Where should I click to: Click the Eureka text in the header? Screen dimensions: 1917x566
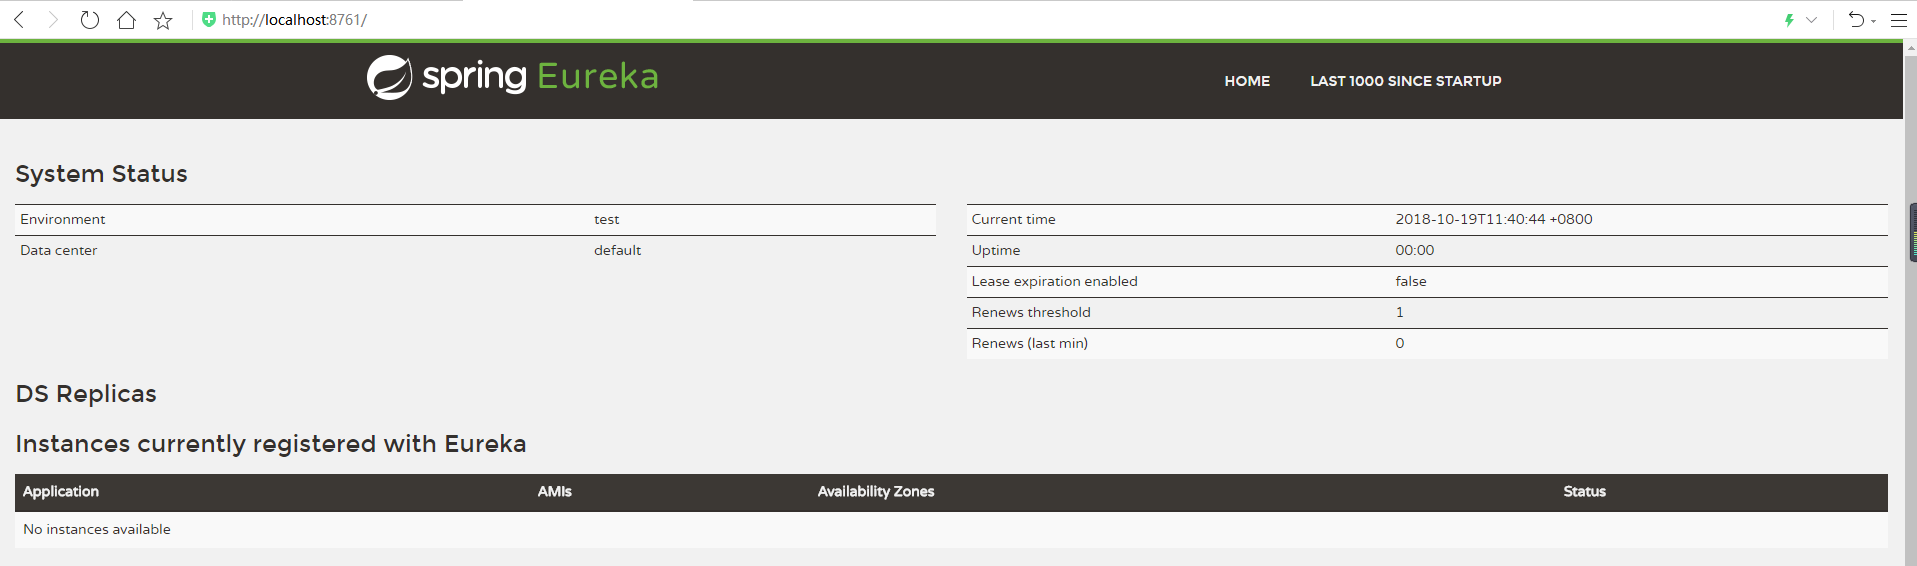(598, 77)
